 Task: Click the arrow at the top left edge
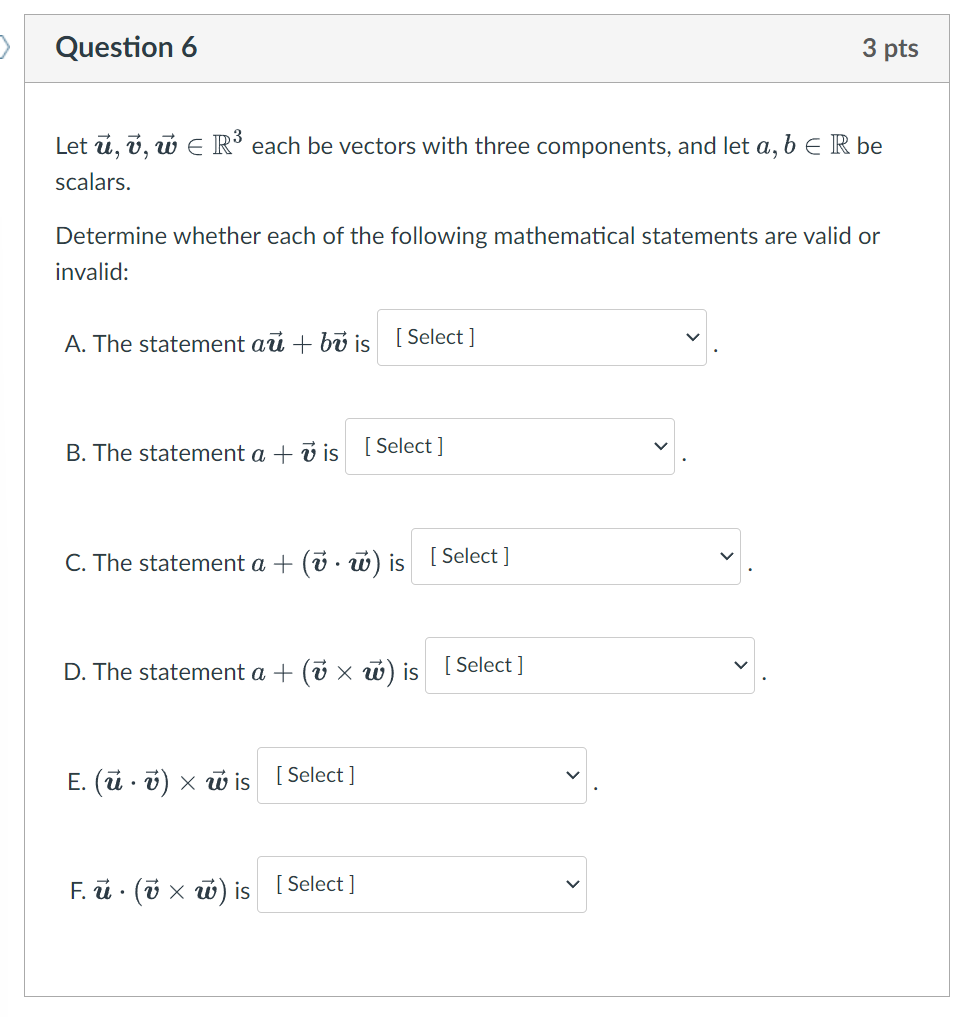pos(5,44)
